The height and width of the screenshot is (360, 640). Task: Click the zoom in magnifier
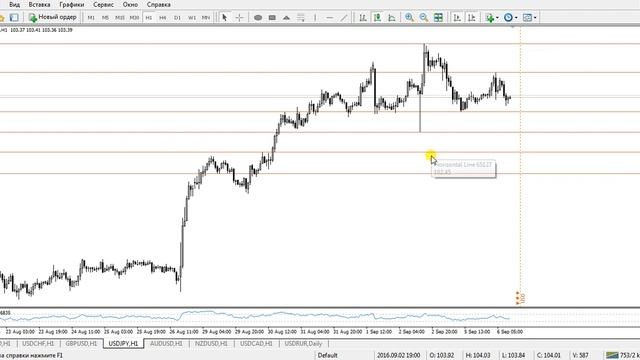coord(409,18)
